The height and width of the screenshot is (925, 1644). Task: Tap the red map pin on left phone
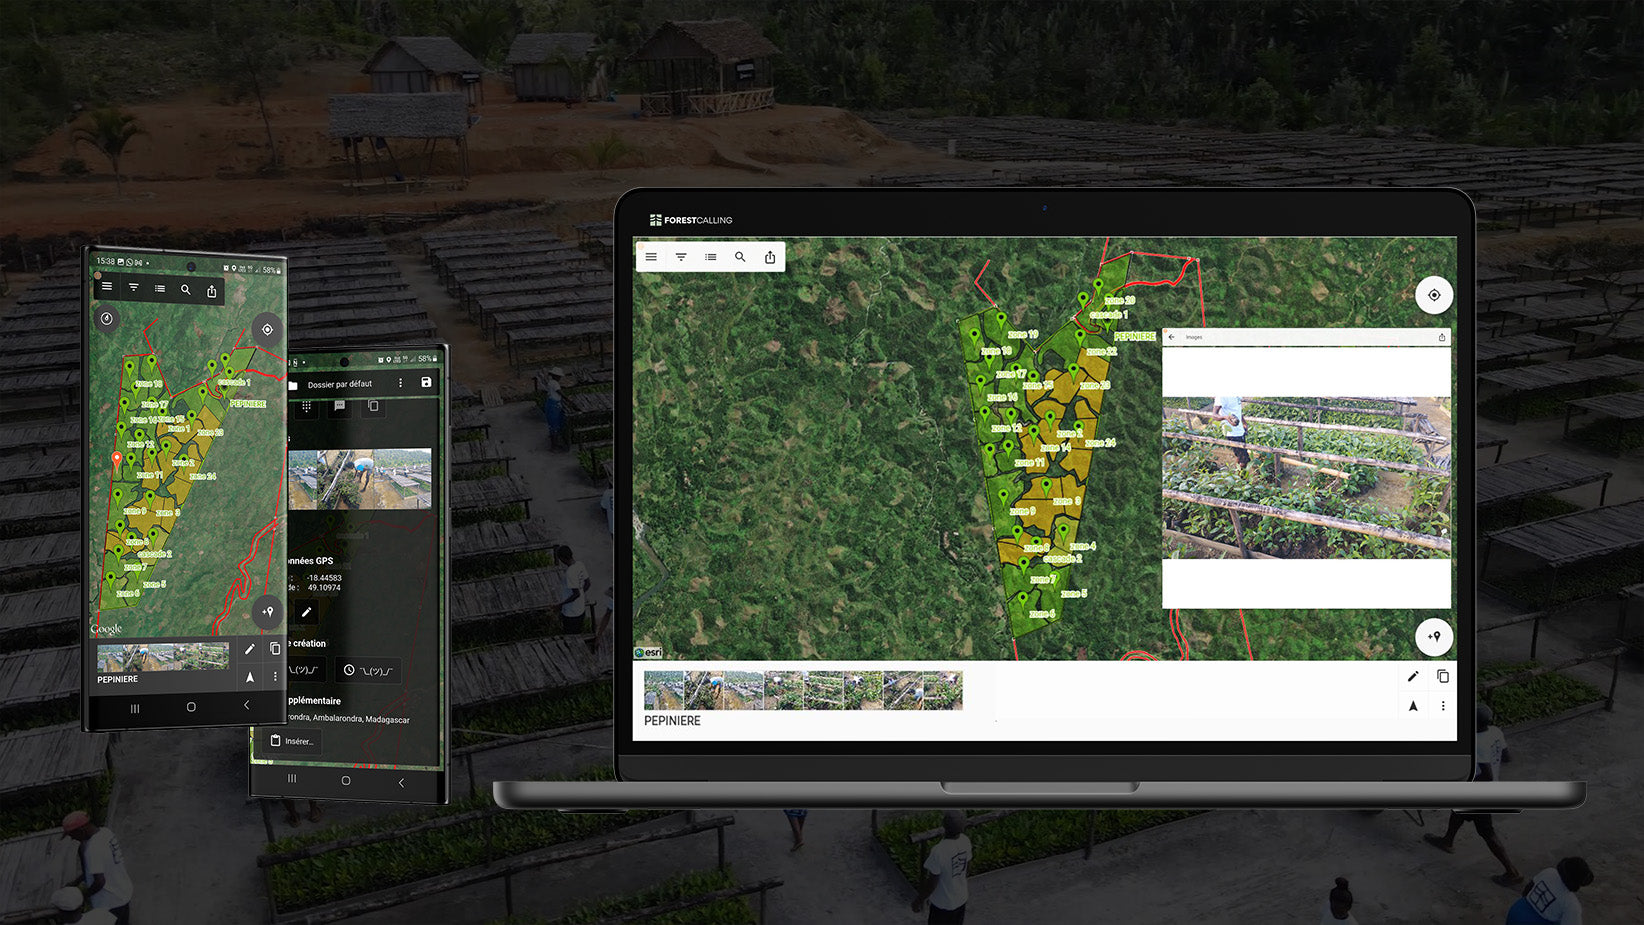pos(117,460)
